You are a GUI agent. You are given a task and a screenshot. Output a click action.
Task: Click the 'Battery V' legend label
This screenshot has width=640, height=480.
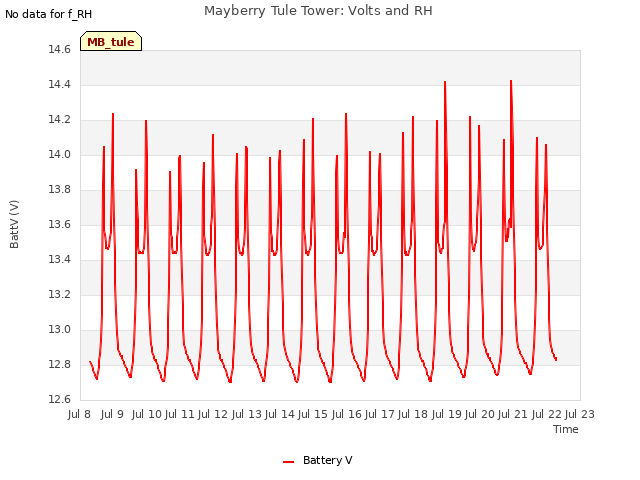(328, 460)
